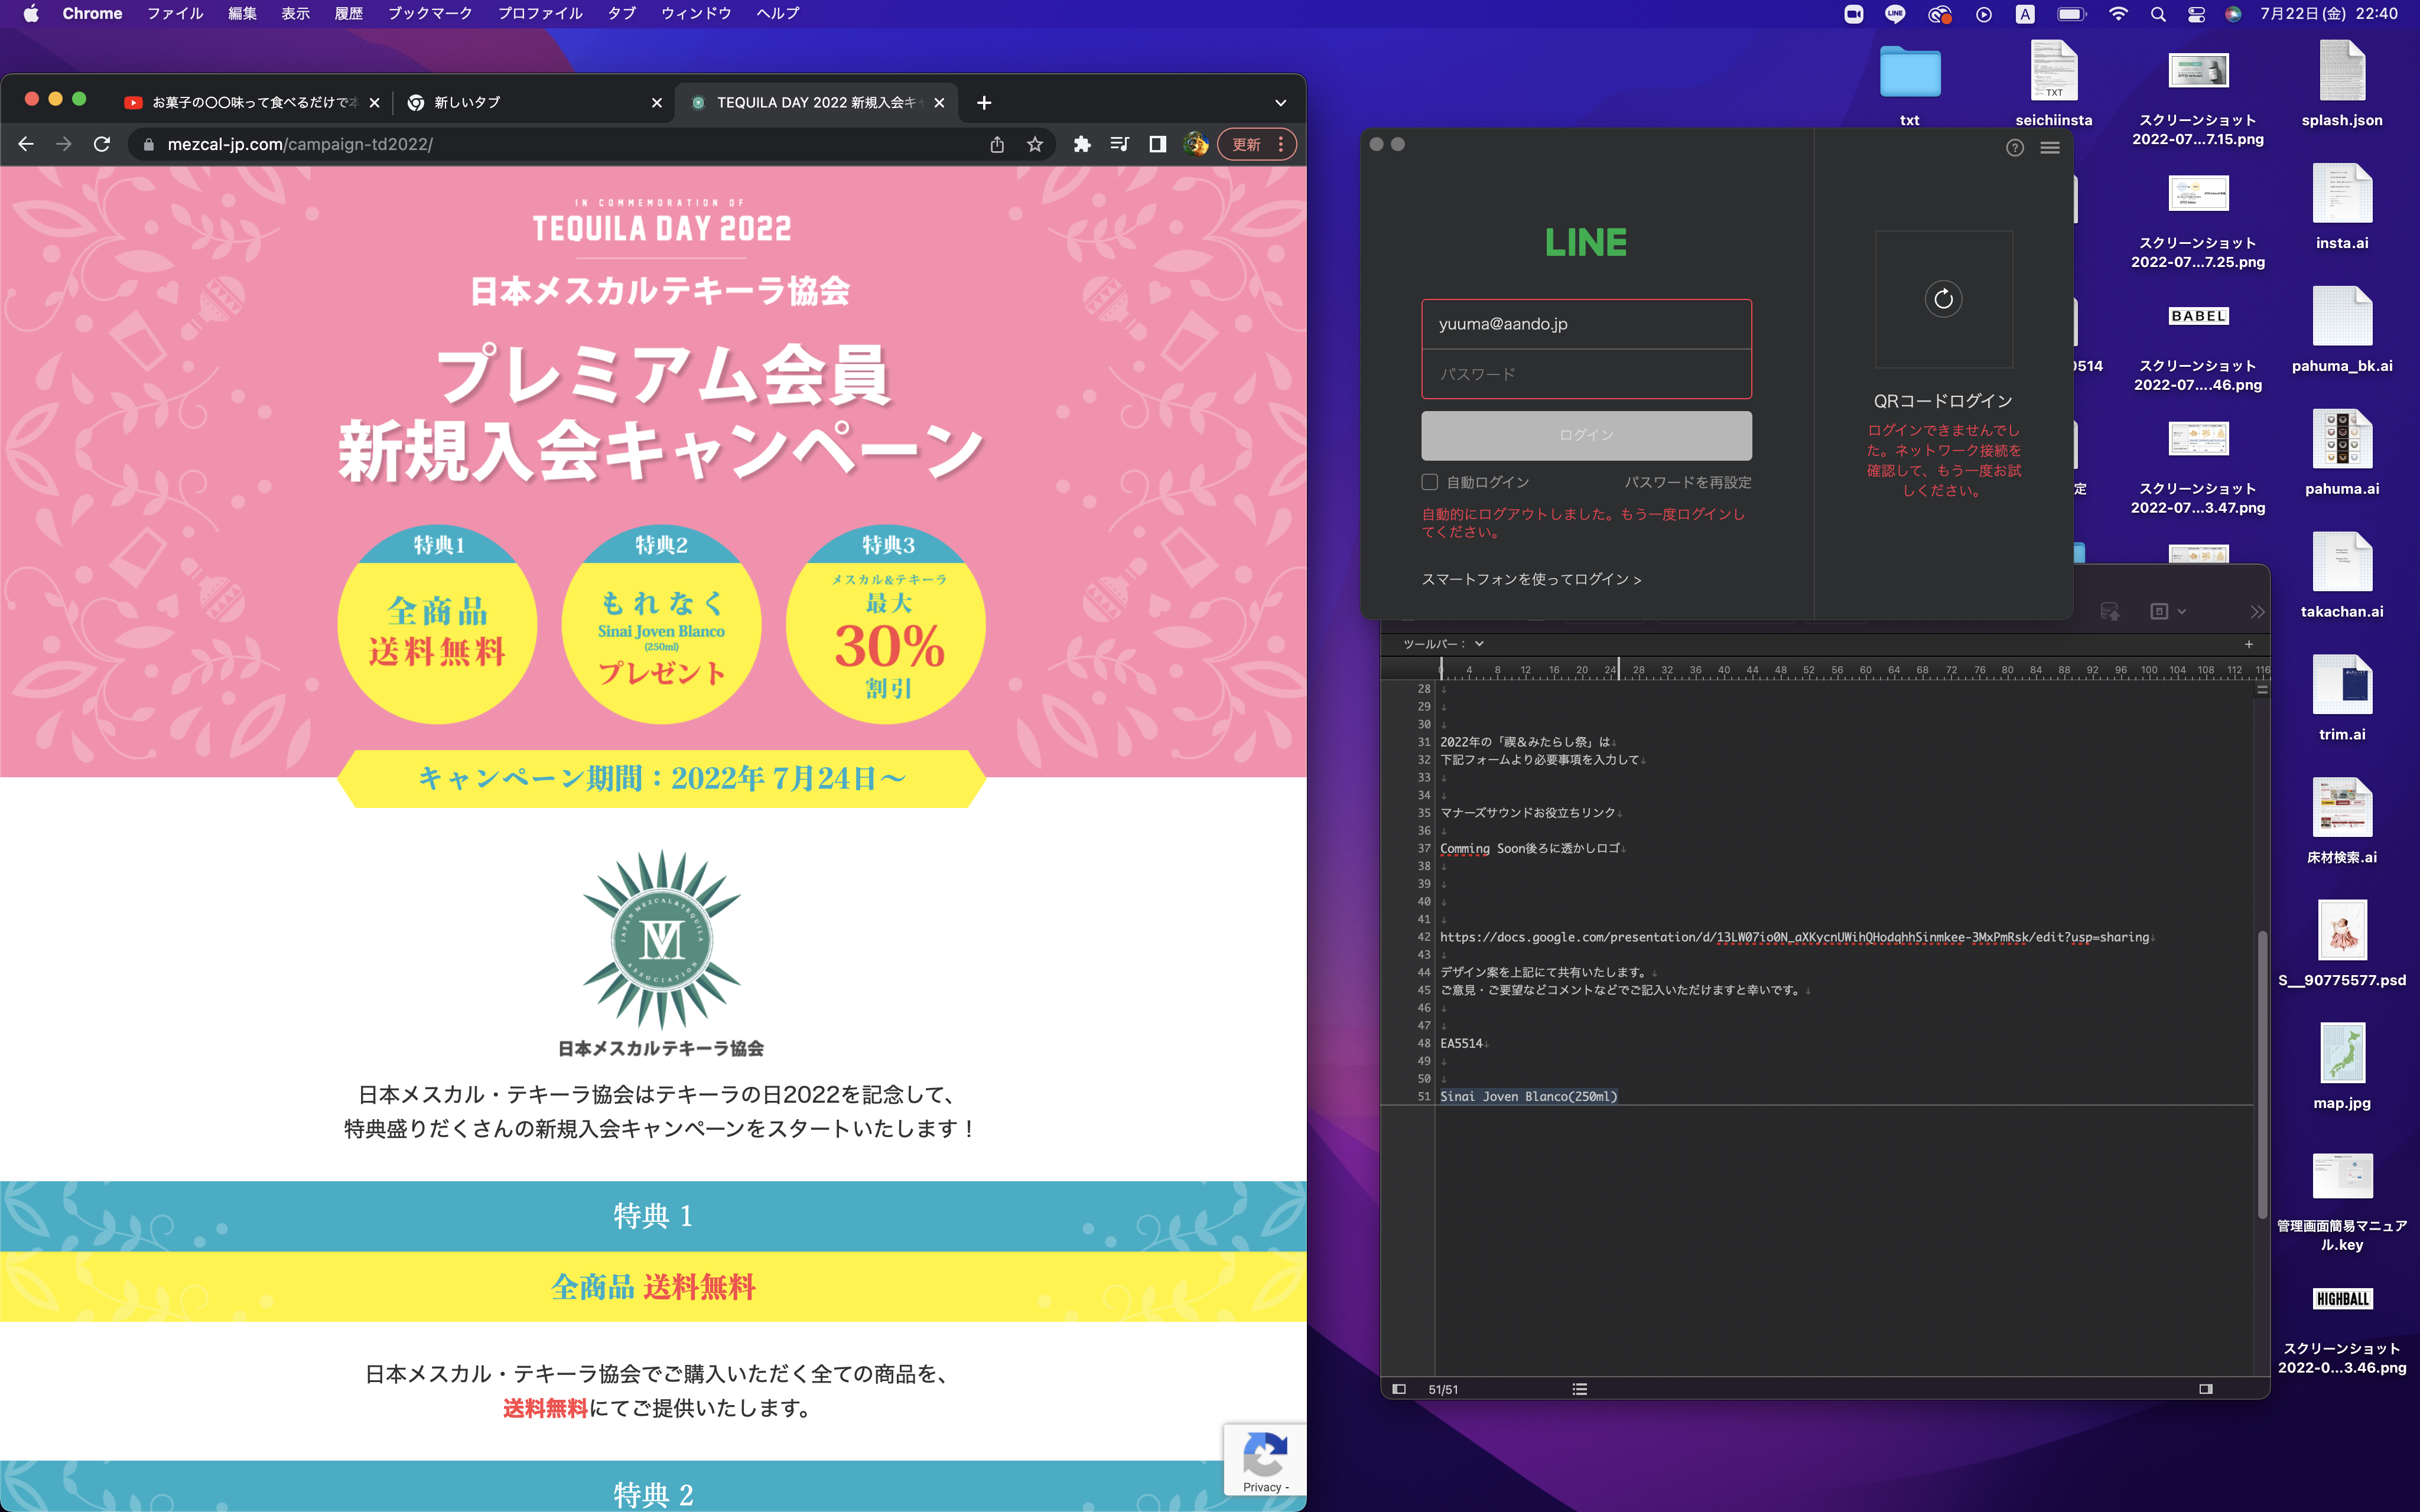Select the S__90775577.psd desktop file

tap(2341, 943)
